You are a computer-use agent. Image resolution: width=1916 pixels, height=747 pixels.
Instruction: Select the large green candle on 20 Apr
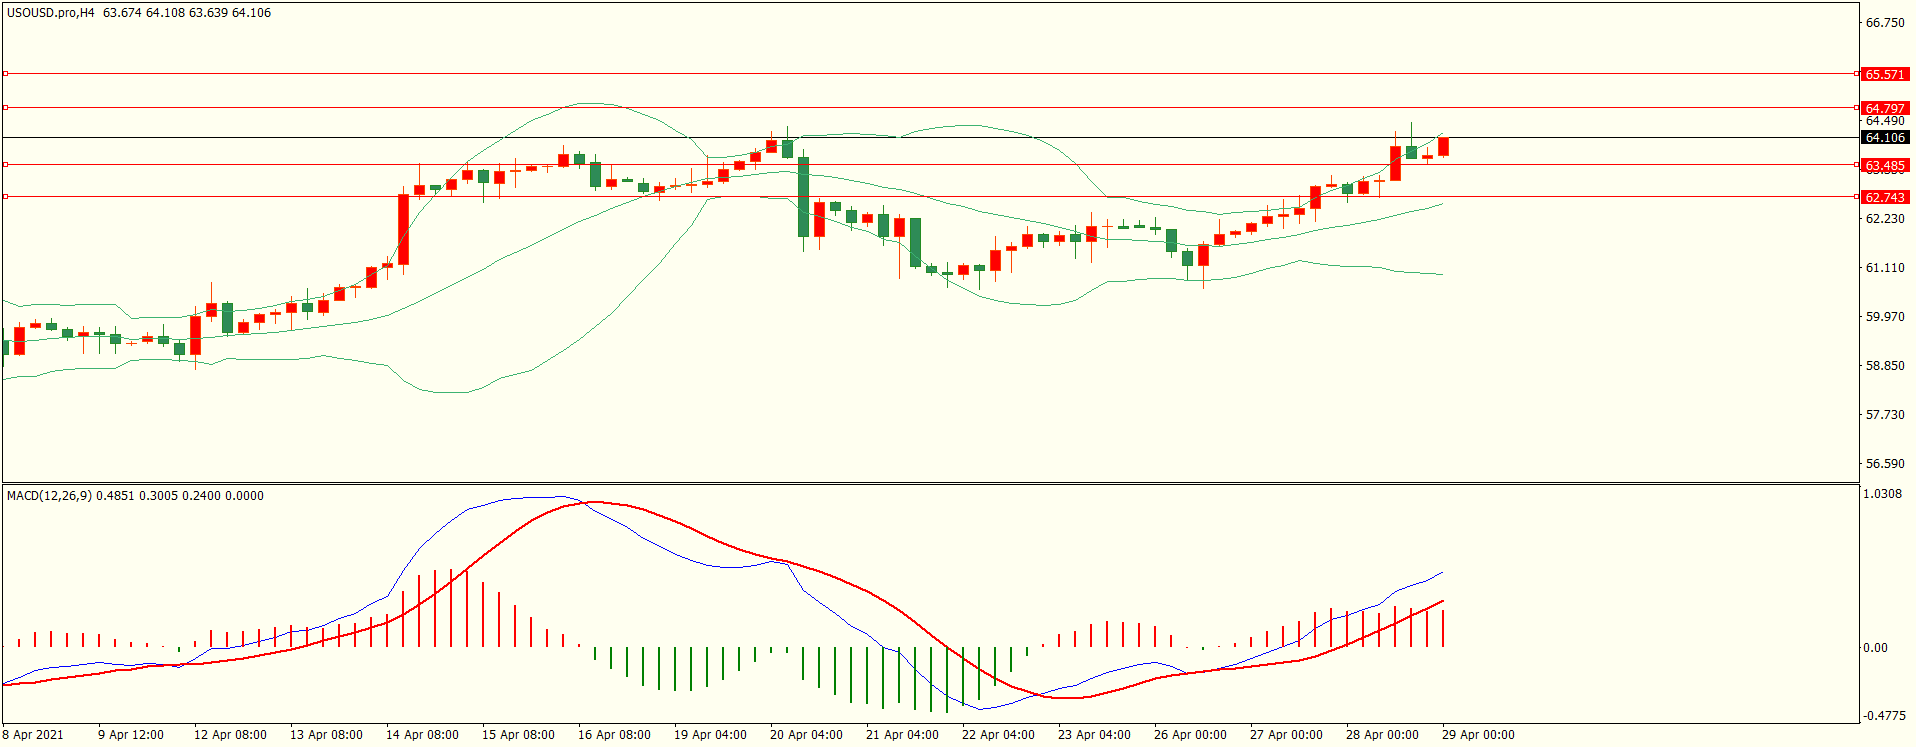click(803, 197)
